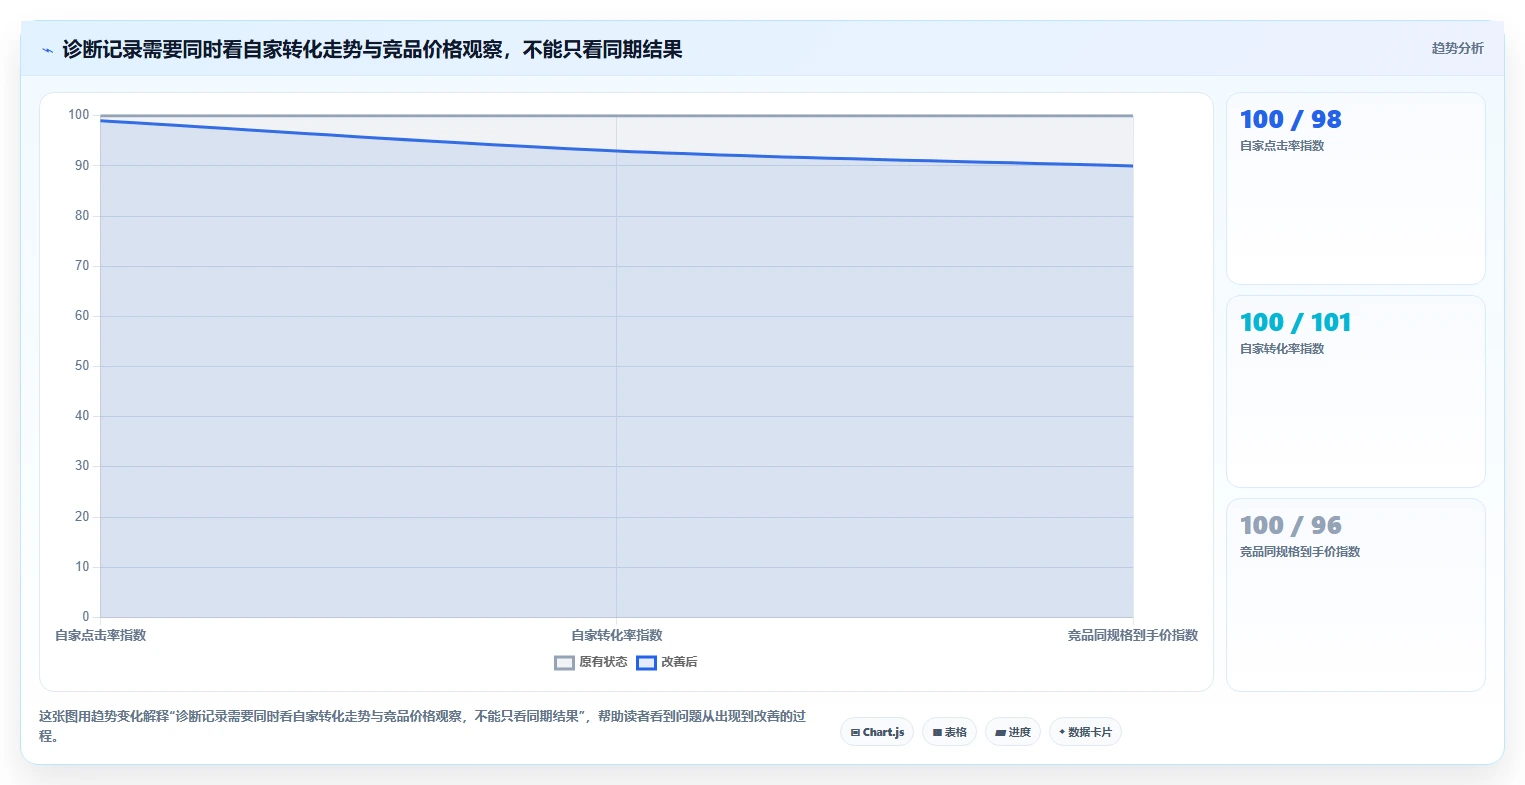Select the 表格 tag chip
Image resolution: width=1525 pixels, height=785 pixels.
click(x=949, y=732)
